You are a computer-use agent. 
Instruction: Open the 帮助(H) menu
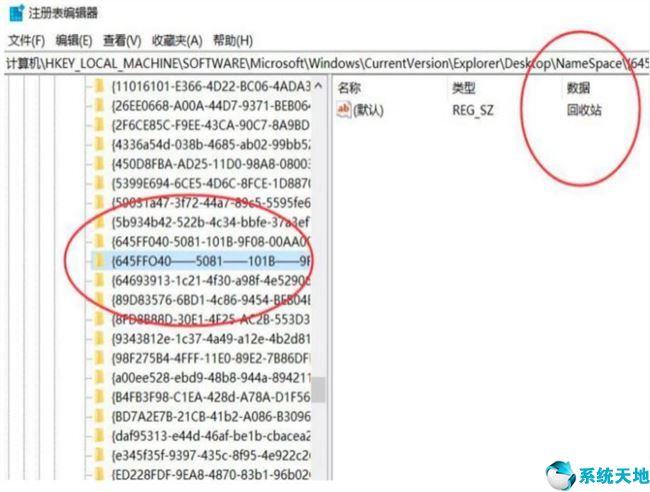[x=233, y=41]
